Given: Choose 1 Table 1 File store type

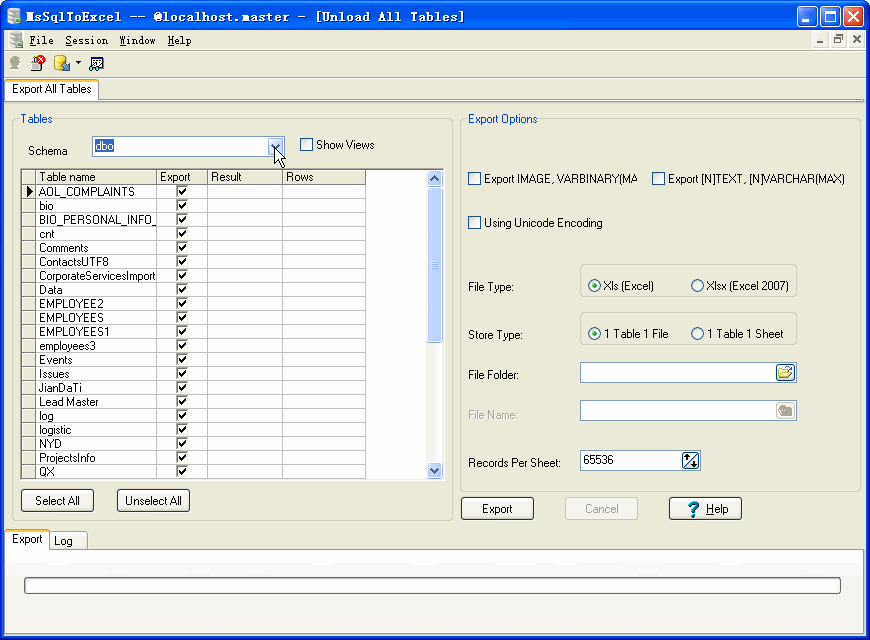Looking at the screenshot, I should pos(594,334).
